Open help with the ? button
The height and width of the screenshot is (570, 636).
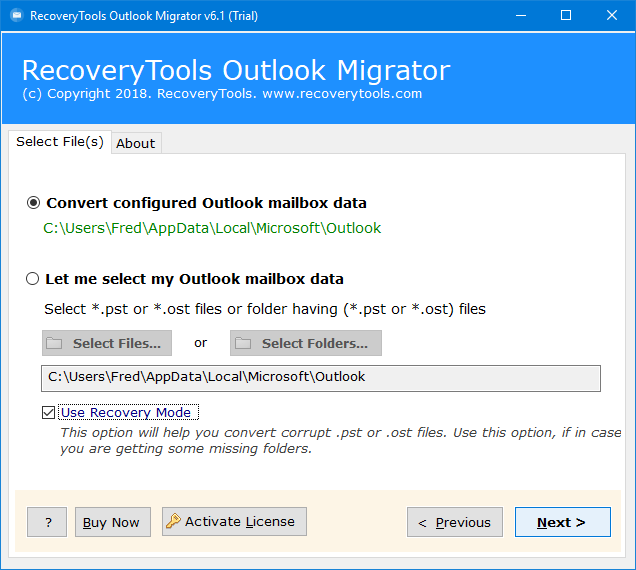47,522
